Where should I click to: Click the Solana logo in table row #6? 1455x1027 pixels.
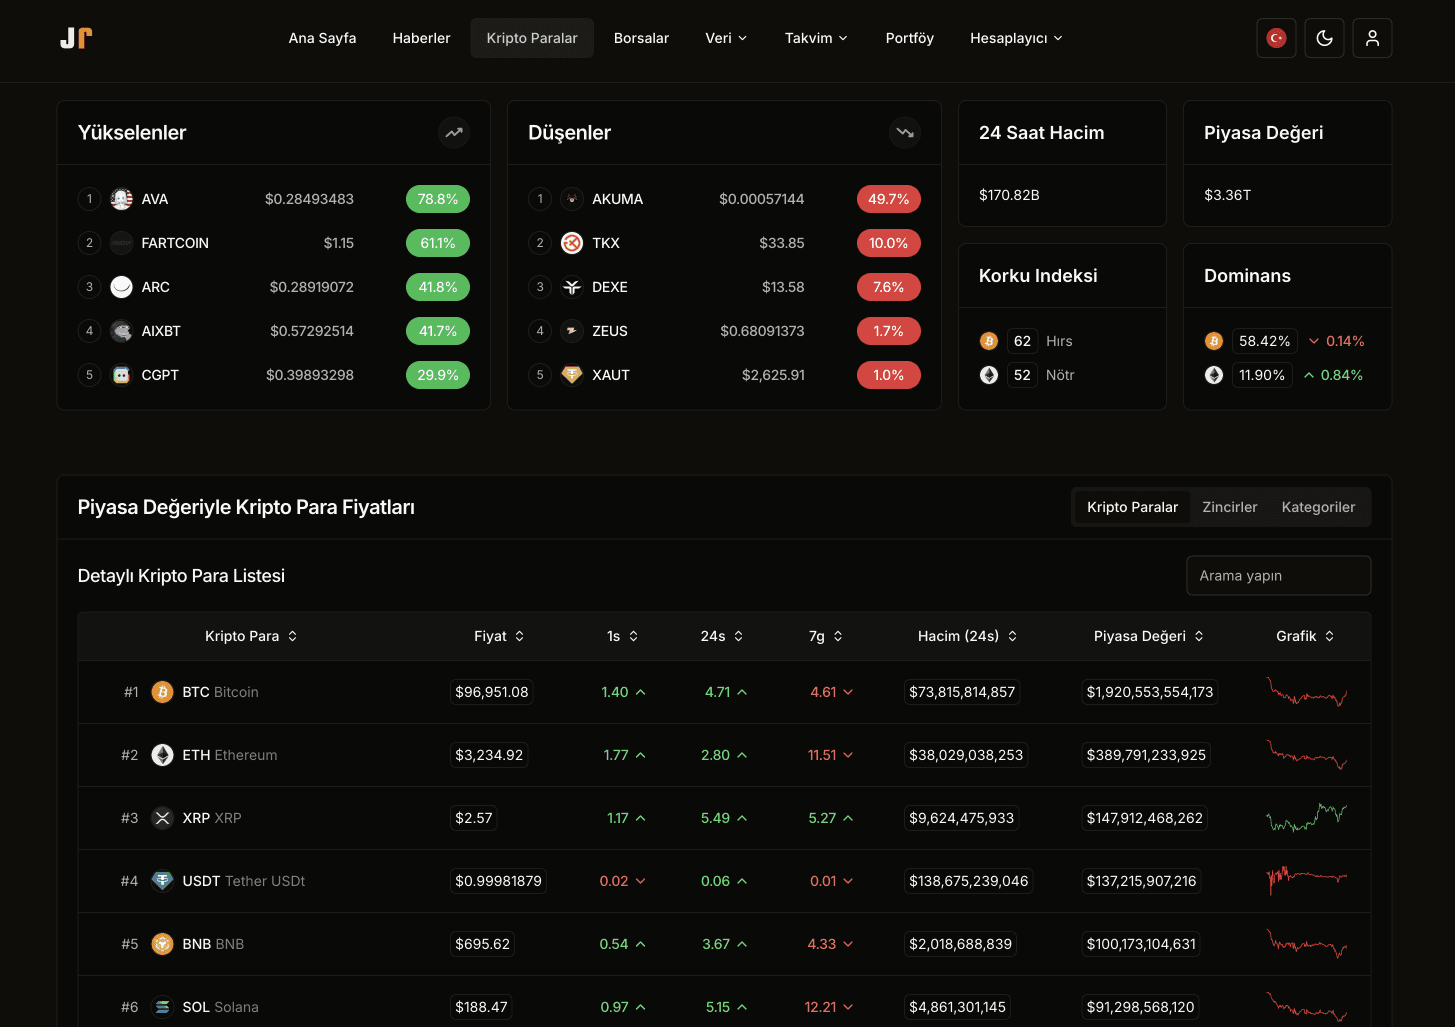point(162,1007)
